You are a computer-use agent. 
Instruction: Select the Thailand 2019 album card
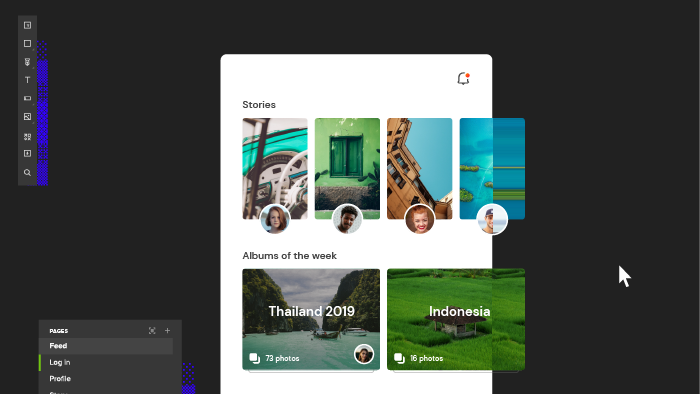point(311,319)
